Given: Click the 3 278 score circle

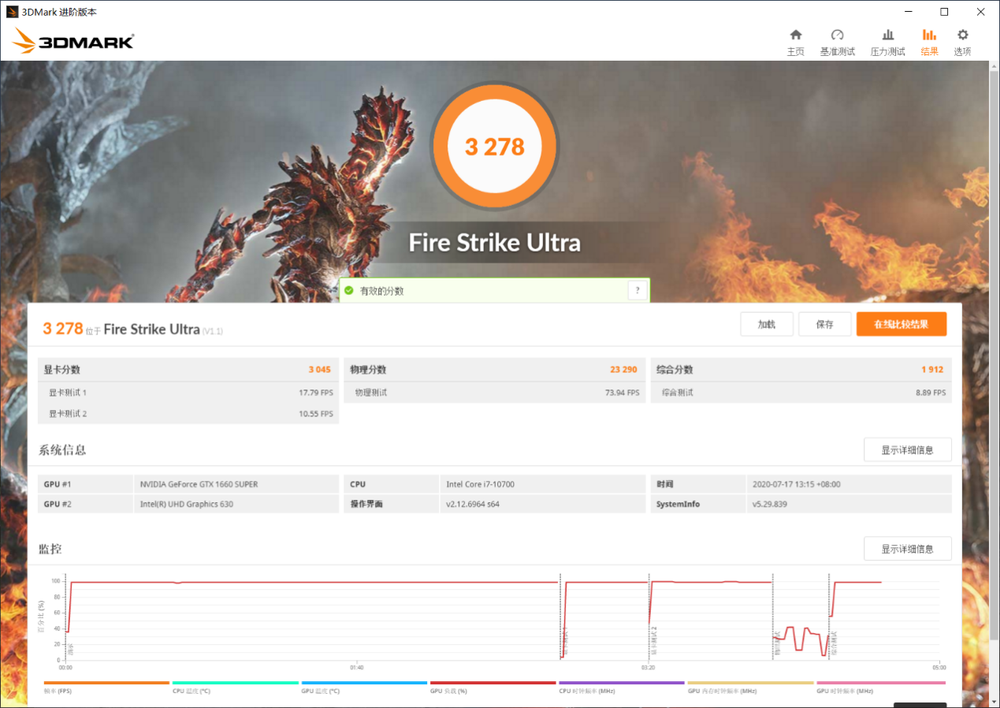Looking at the screenshot, I should point(494,146).
